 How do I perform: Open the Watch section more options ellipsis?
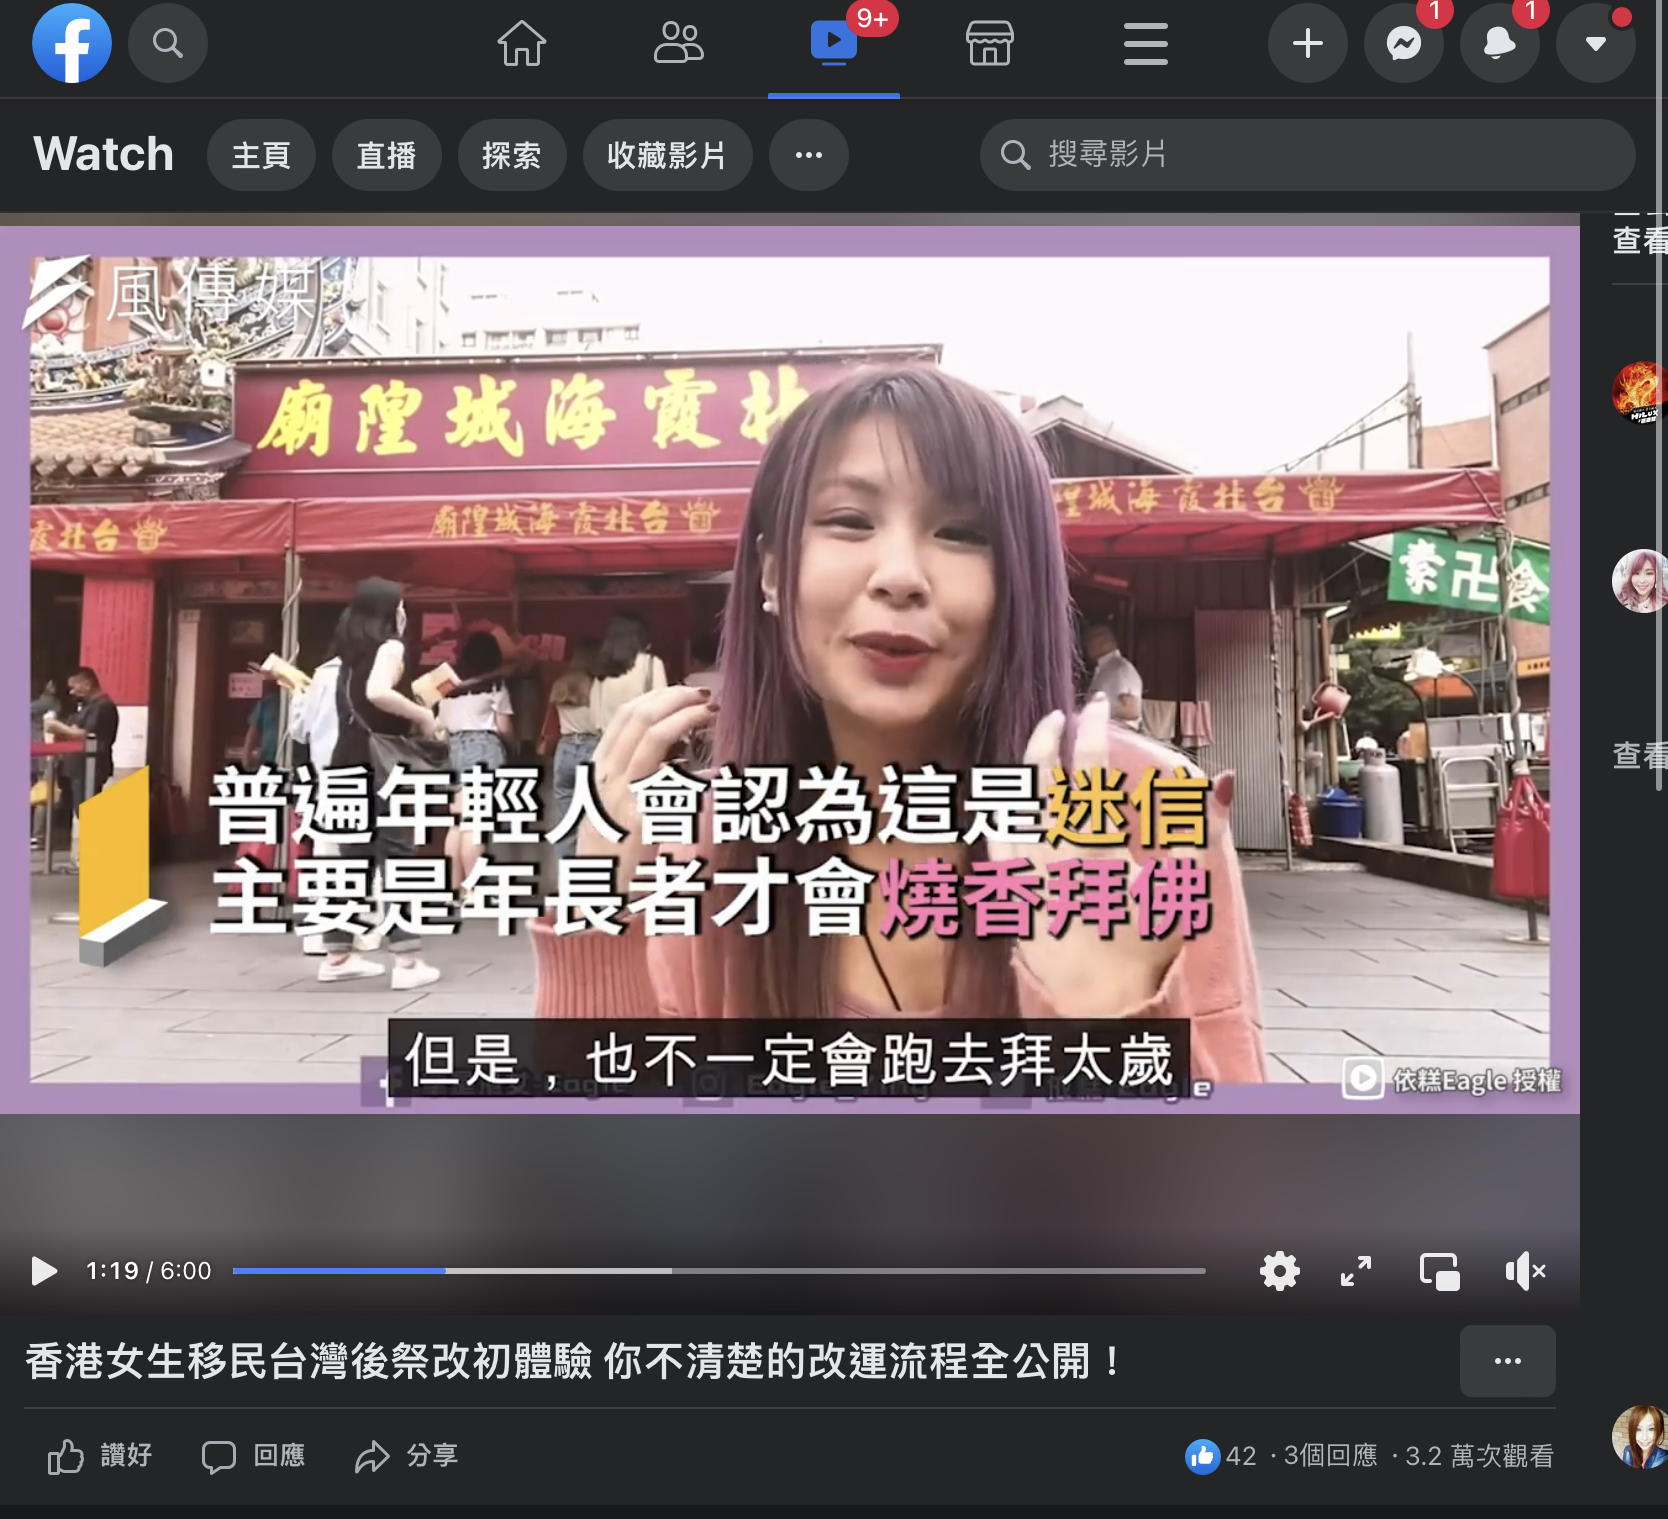(x=808, y=155)
